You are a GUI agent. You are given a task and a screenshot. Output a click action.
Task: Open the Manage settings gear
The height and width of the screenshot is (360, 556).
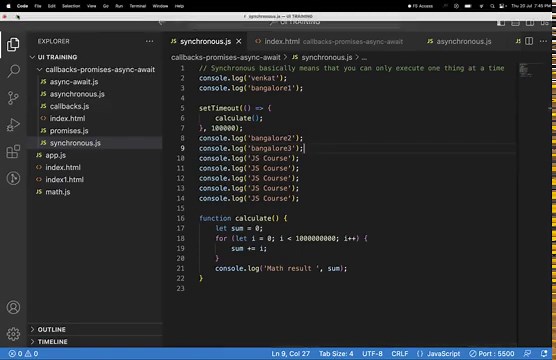pyautogui.click(x=13, y=334)
